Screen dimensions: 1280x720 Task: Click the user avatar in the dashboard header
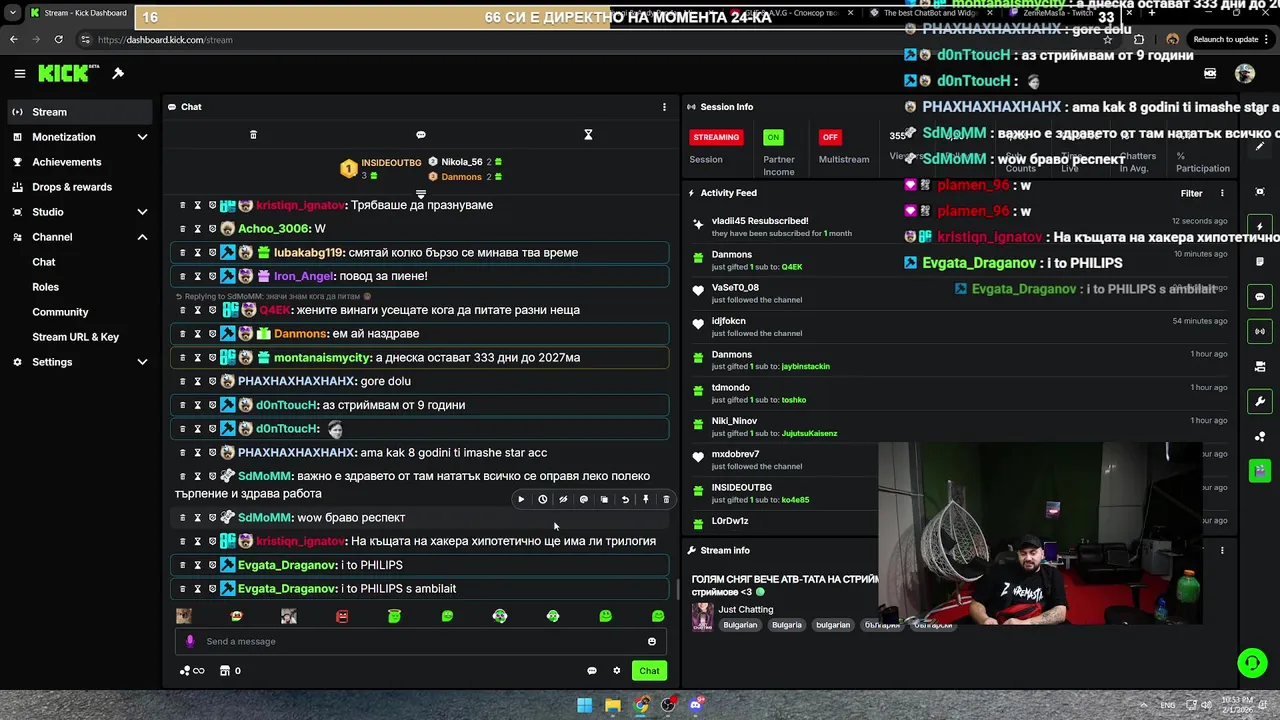pos(1245,73)
